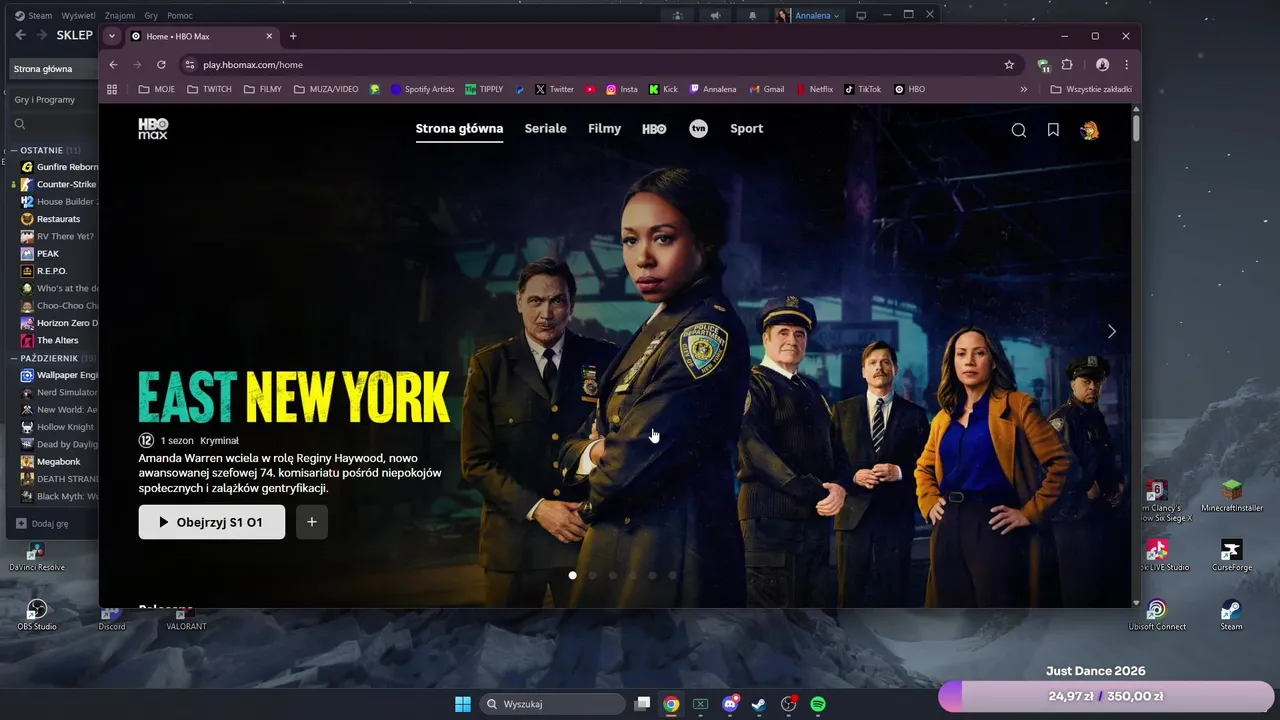This screenshot has height=720, width=1280.
Task: Open the Gmail bookmark
Action: tap(767, 89)
